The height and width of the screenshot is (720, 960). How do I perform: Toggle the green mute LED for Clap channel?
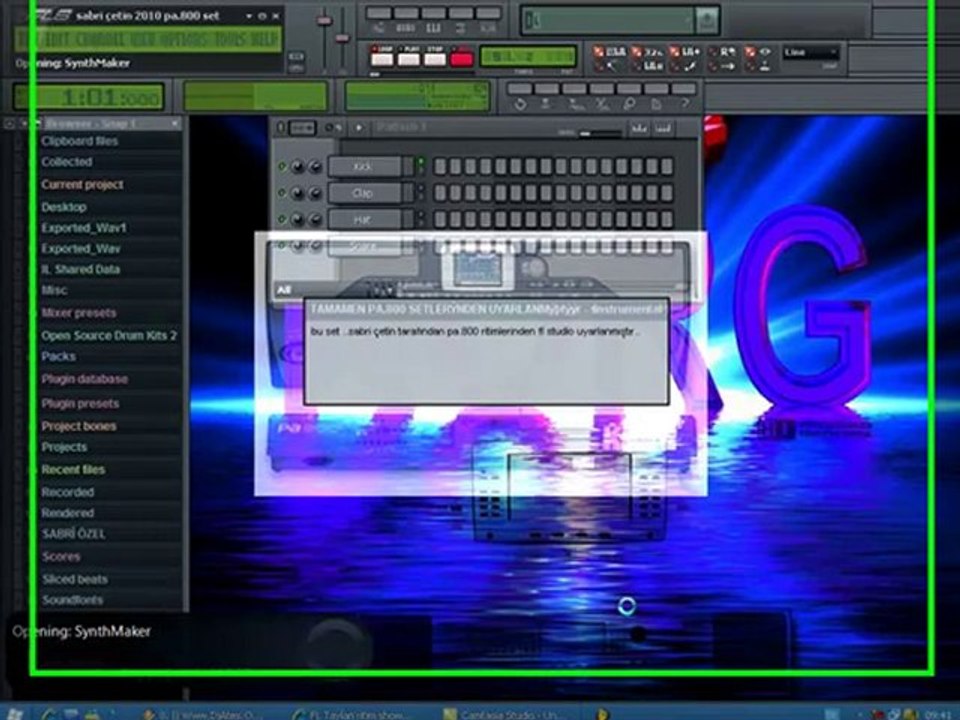click(282, 193)
